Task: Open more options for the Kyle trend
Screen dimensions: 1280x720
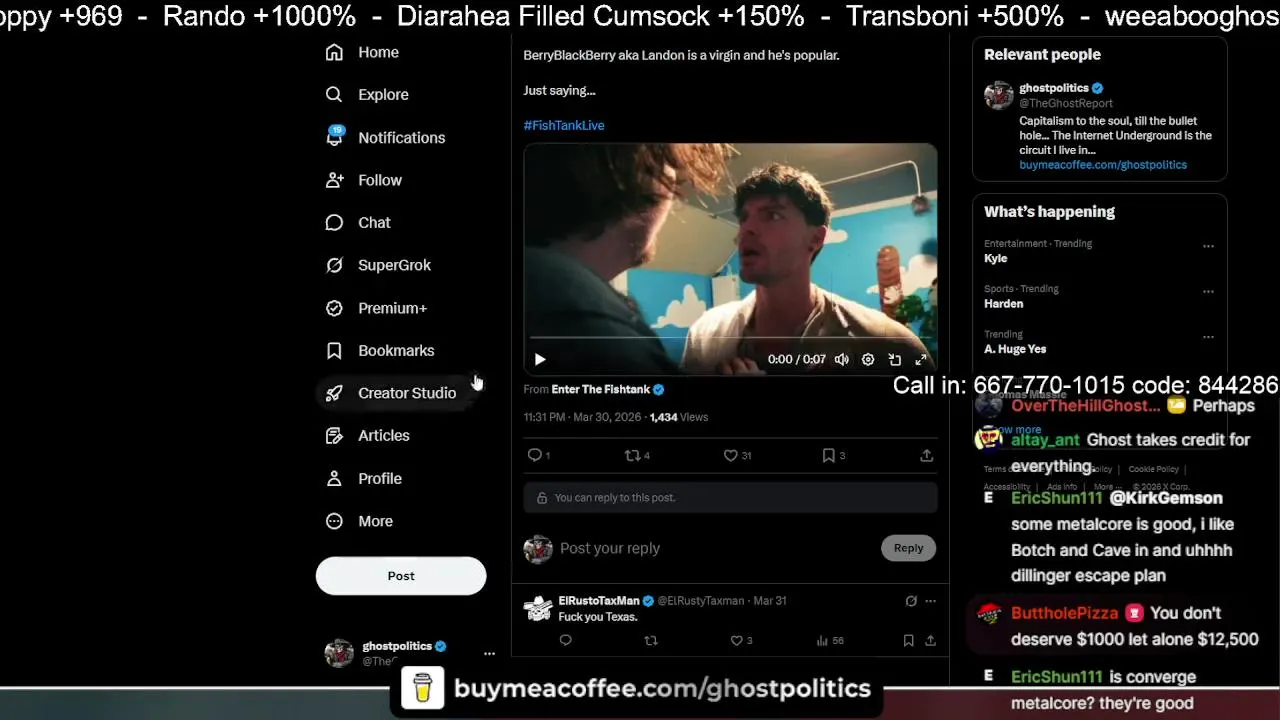Action: 1208,246
